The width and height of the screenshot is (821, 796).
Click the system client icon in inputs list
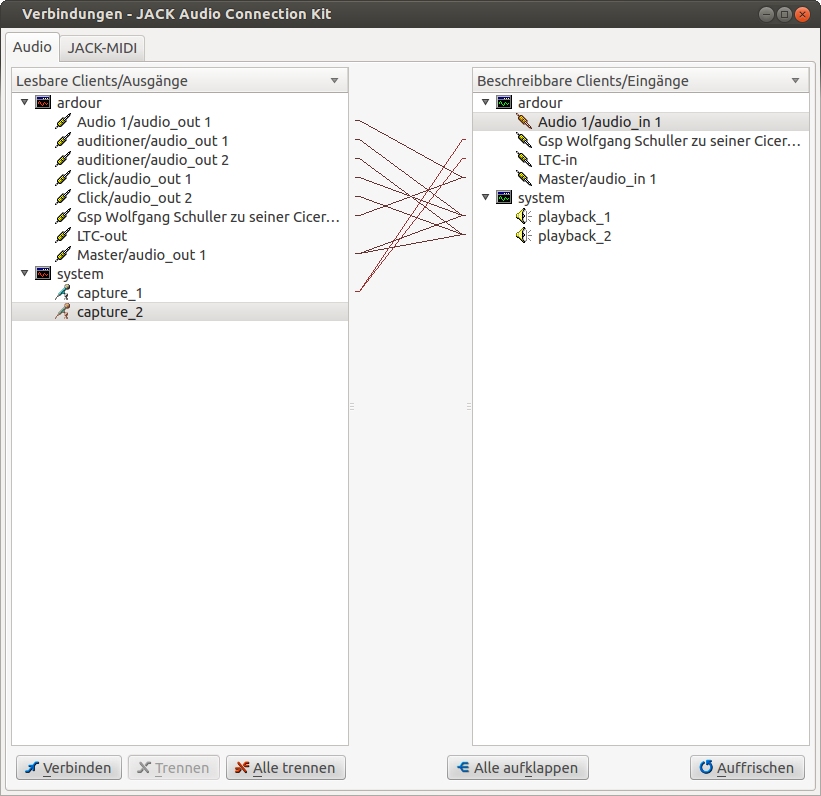(x=504, y=197)
